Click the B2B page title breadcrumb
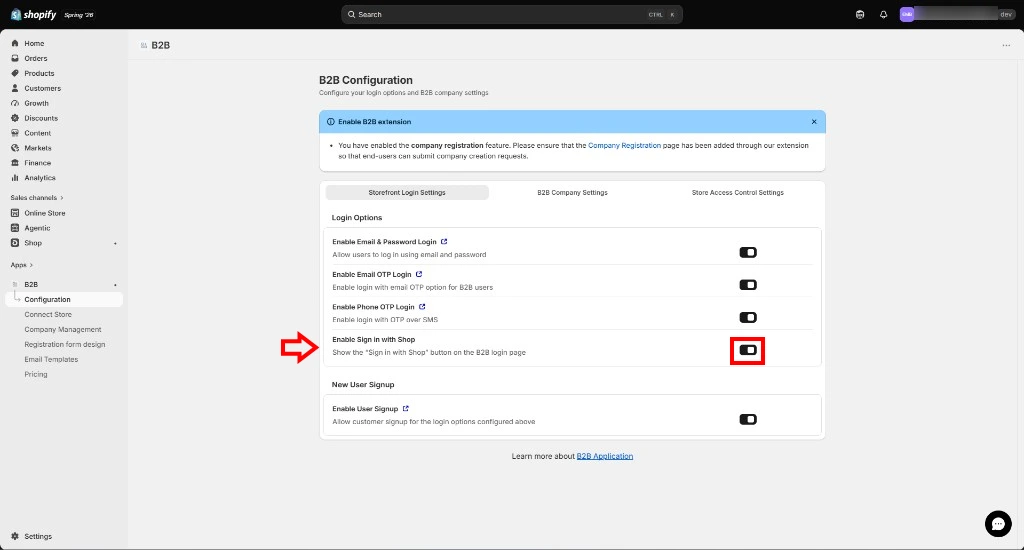Viewport: 1024px width, 550px height. pyautogui.click(x=161, y=45)
